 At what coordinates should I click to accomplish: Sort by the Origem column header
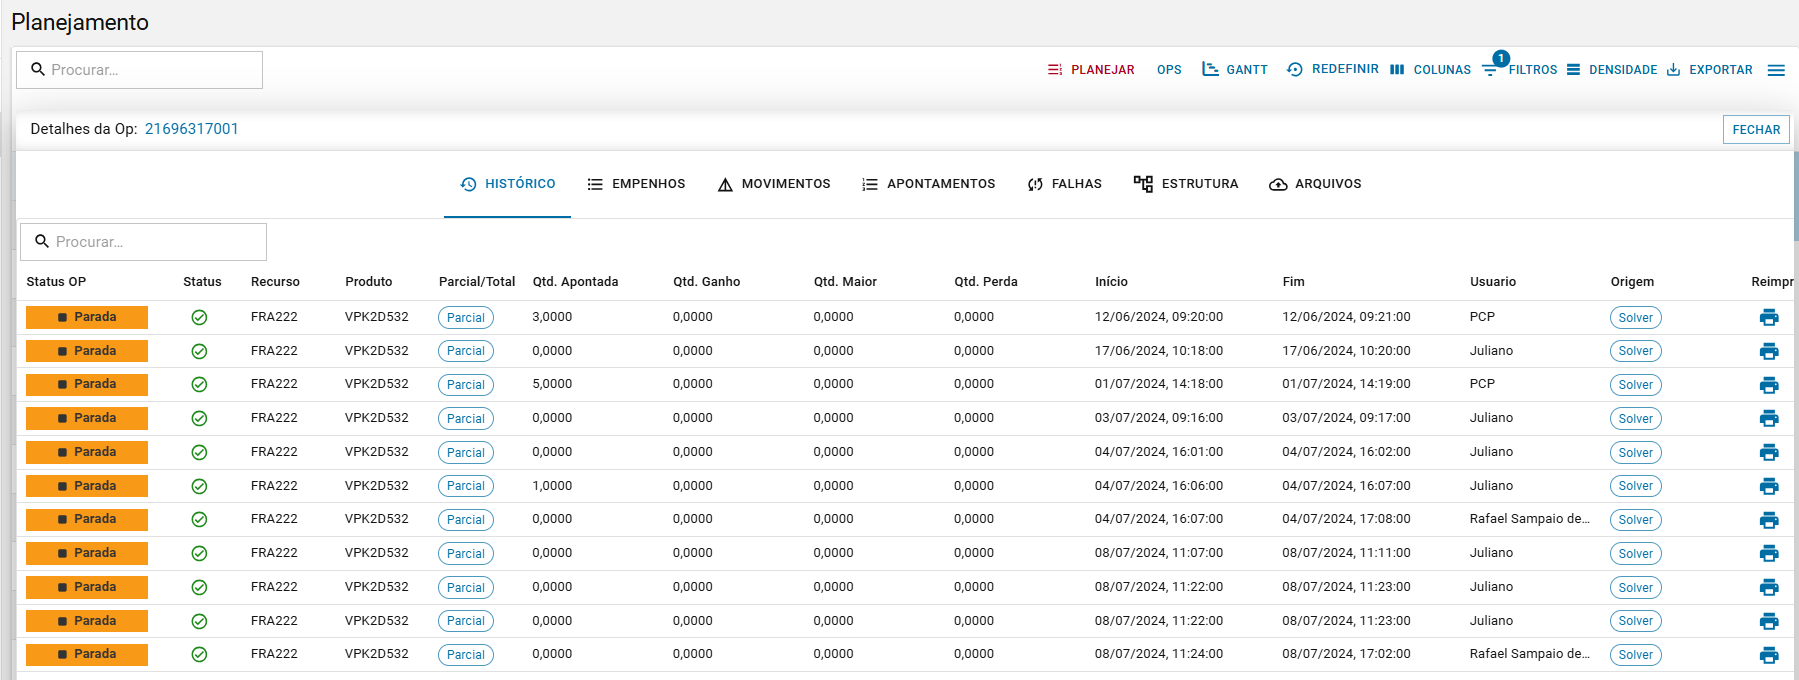coord(1632,282)
